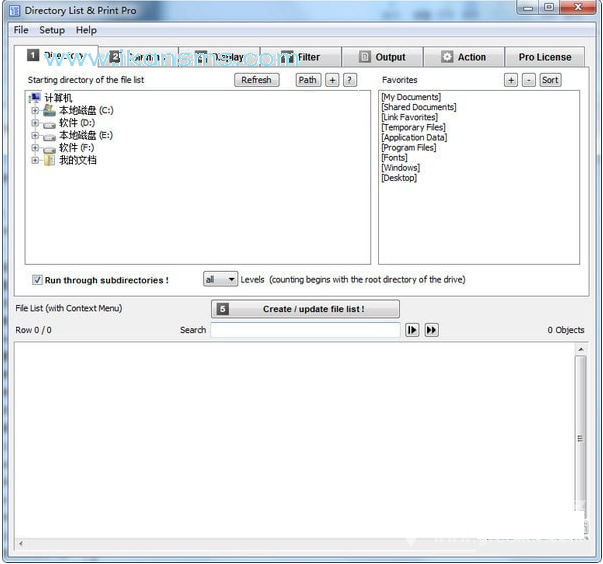
Task: Click the F: drive icon
Action: [x=49, y=149]
